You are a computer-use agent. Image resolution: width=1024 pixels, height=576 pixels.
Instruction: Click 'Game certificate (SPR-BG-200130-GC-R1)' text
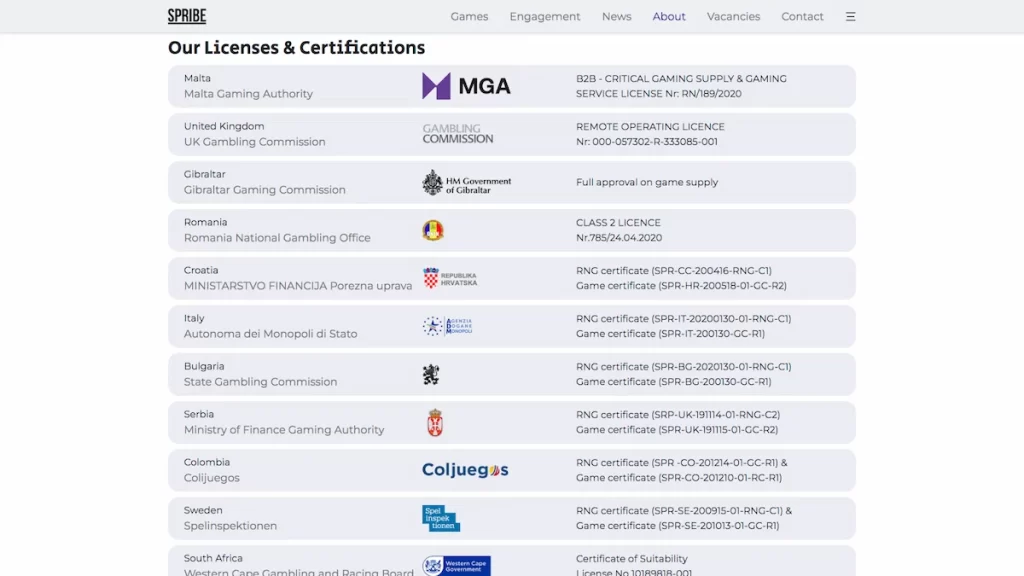click(x=673, y=381)
